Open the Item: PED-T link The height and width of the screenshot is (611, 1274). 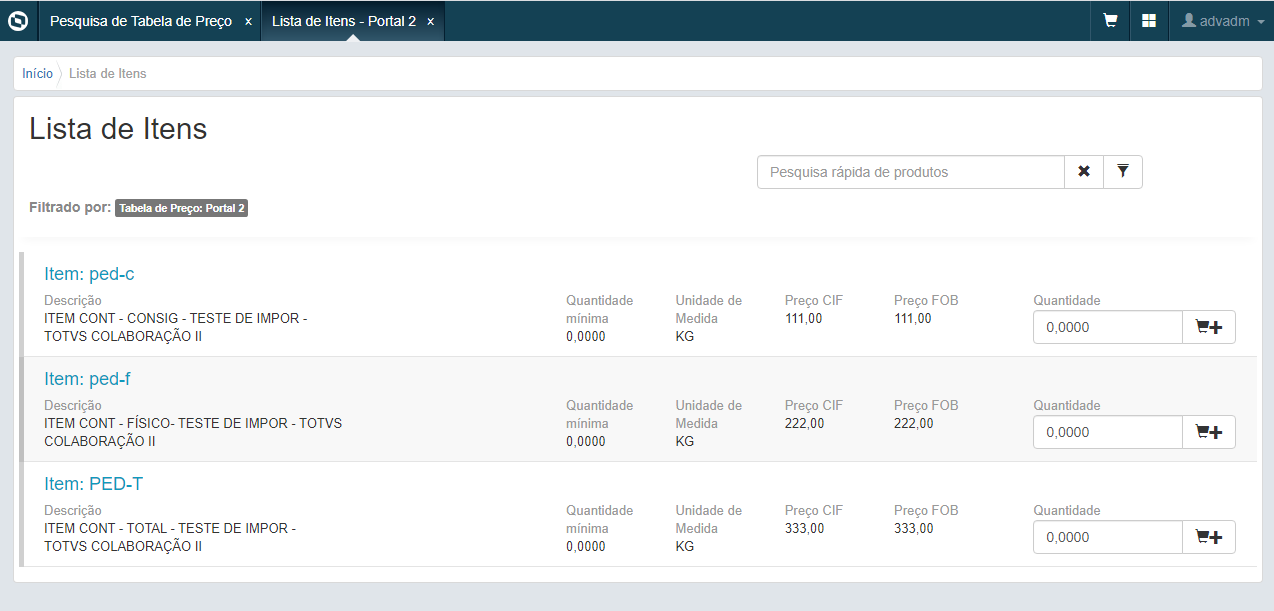(x=93, y=484)
